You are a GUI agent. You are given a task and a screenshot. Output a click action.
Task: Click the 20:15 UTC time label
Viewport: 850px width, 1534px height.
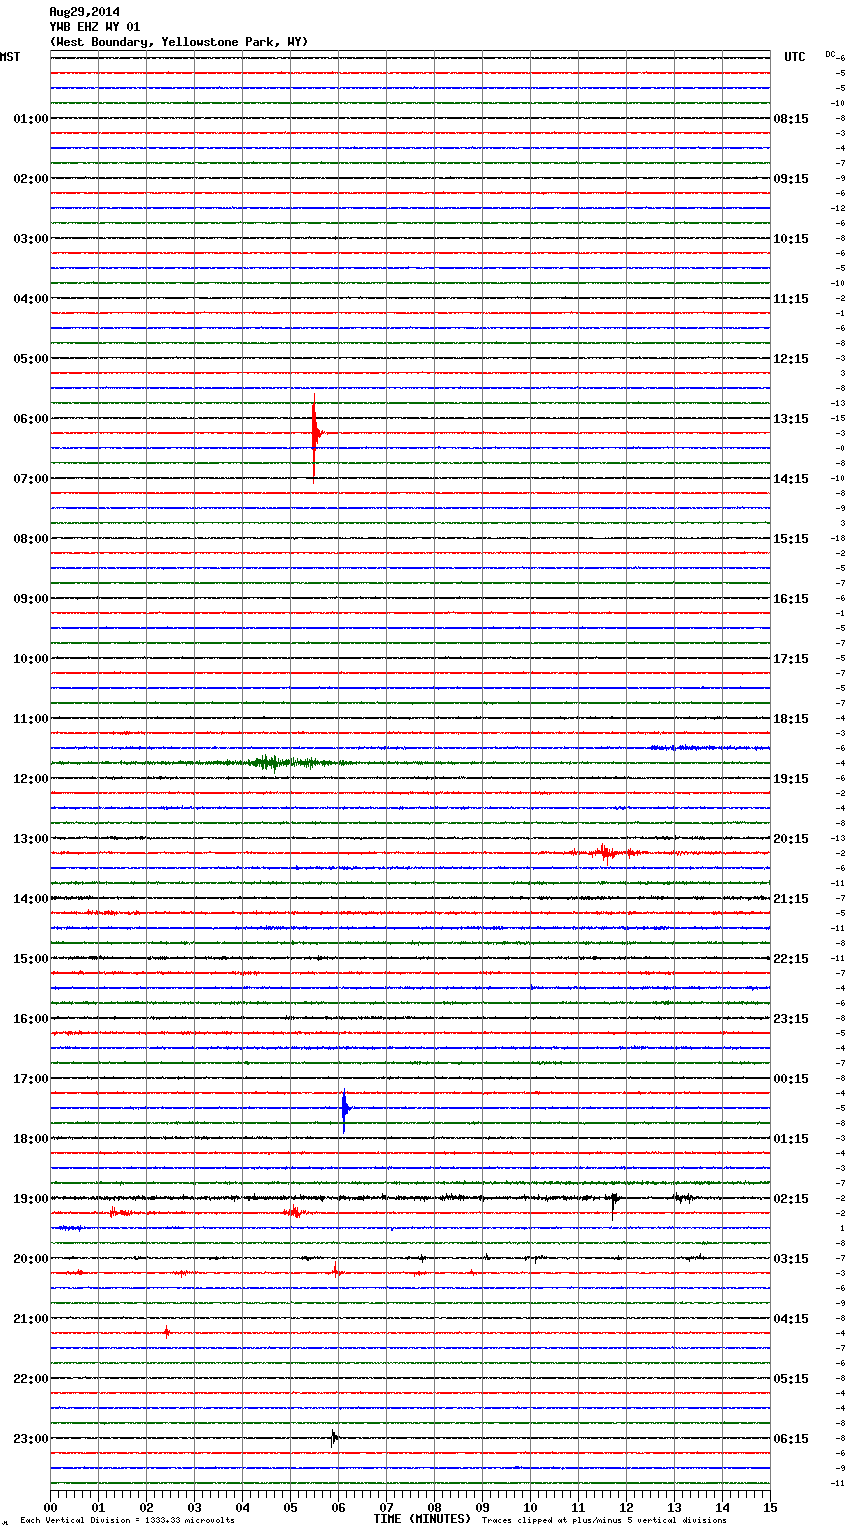[x=791, y=839]
